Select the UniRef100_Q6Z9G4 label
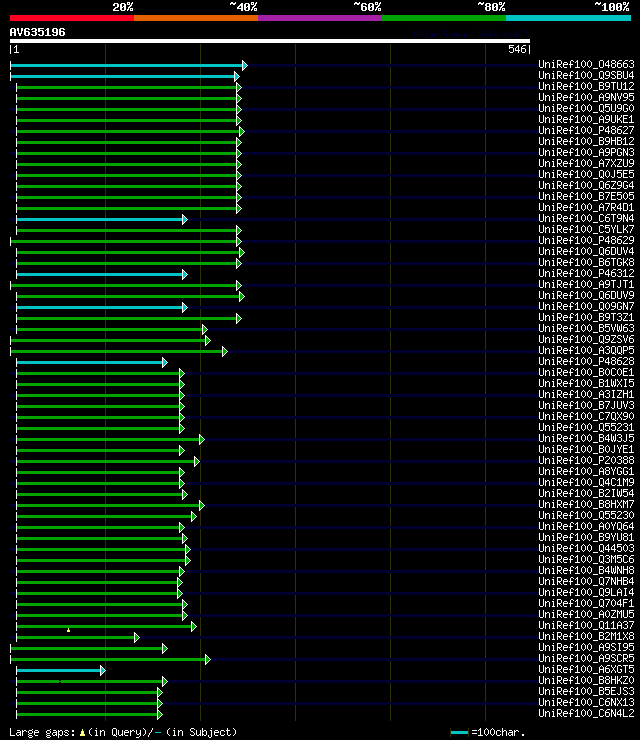Image resolution: width=640 pixels, height=740 pixels. tap(586, 185)
